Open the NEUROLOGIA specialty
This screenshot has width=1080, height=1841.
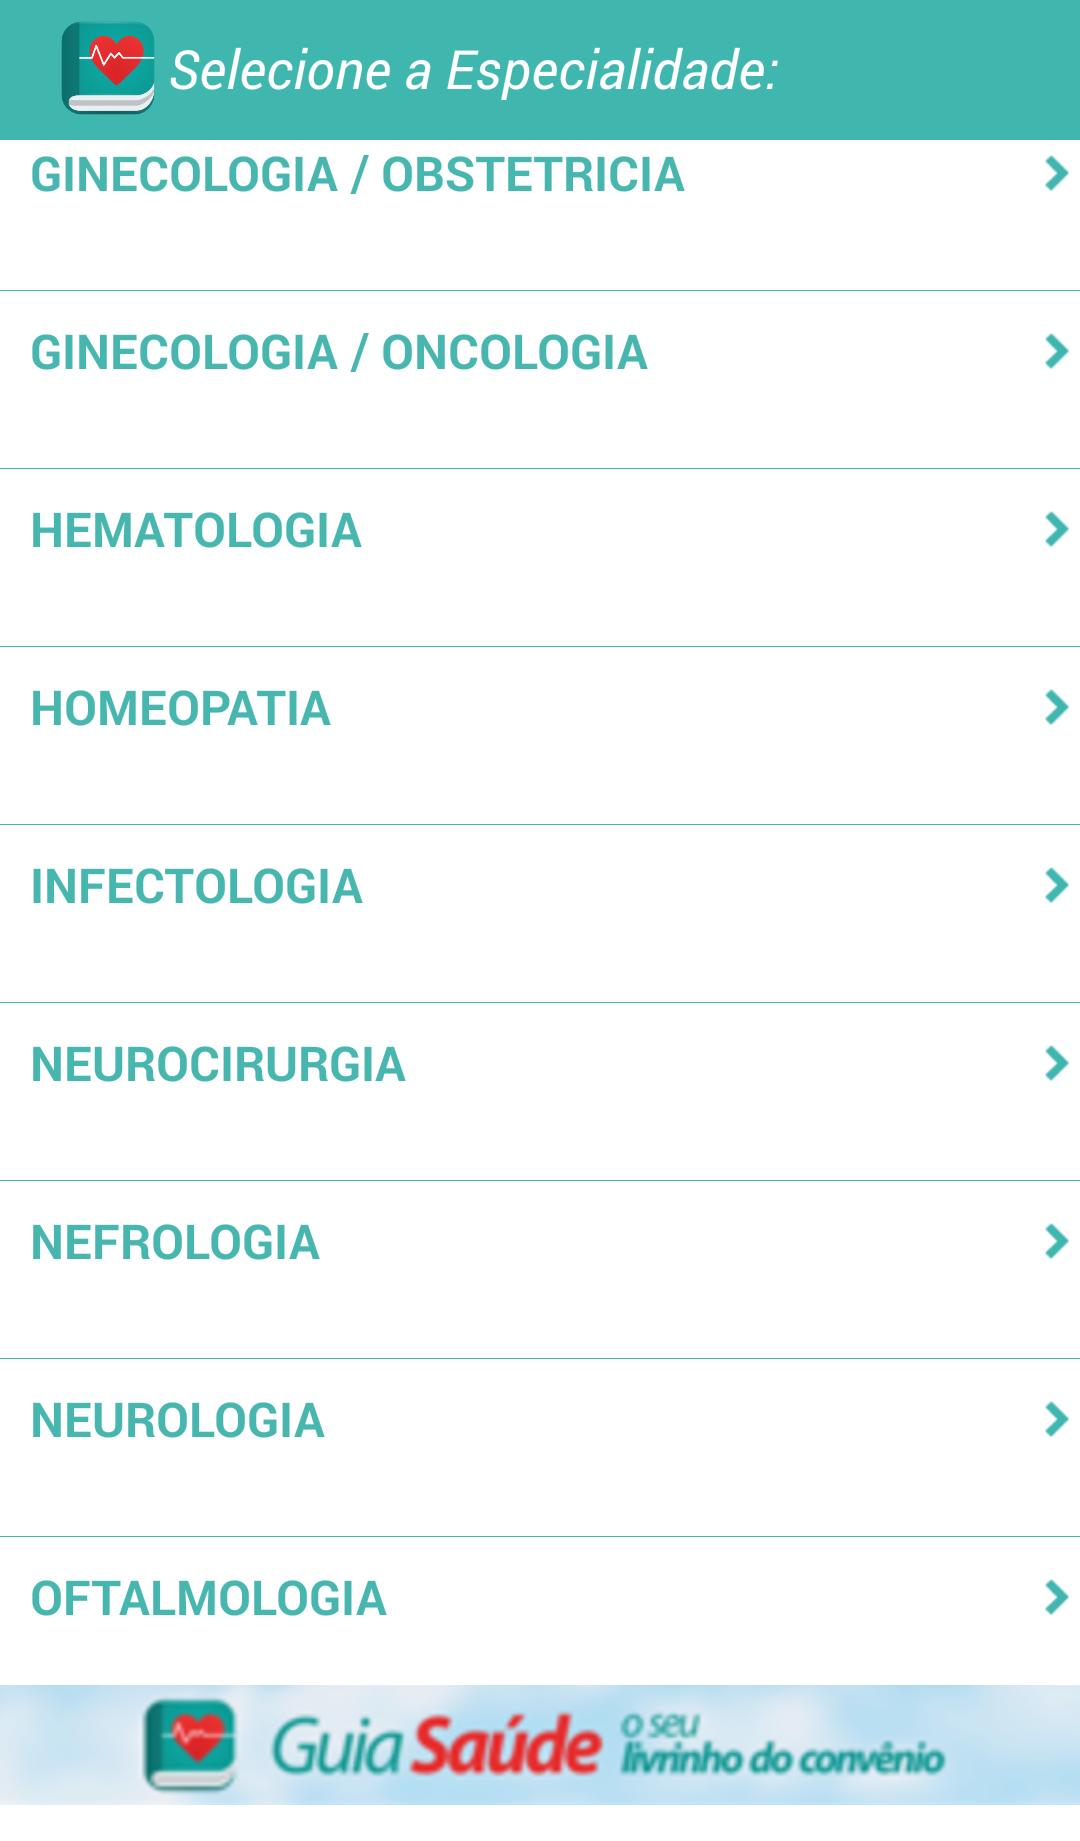pos(178,1422)
